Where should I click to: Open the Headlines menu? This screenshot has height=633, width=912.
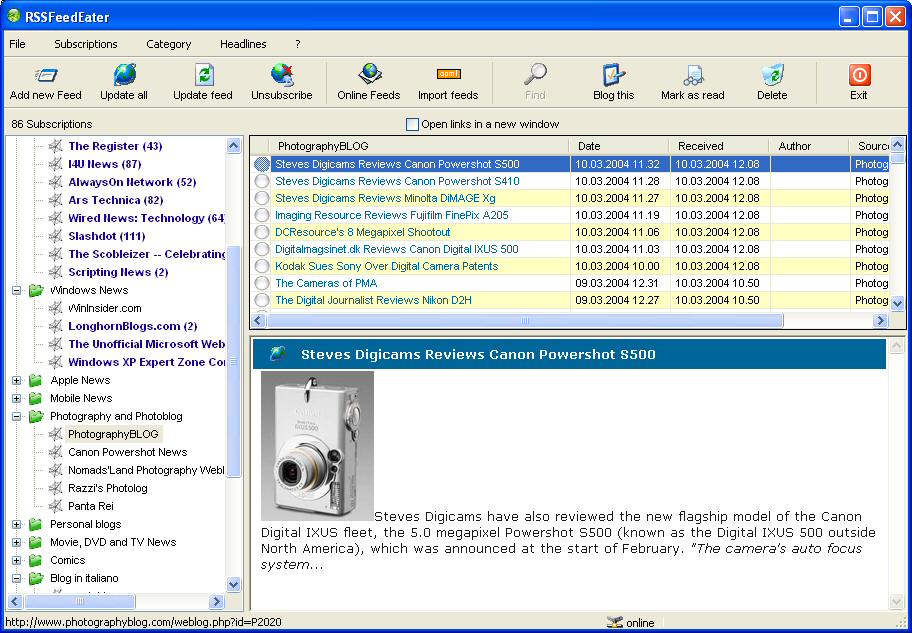243,44
